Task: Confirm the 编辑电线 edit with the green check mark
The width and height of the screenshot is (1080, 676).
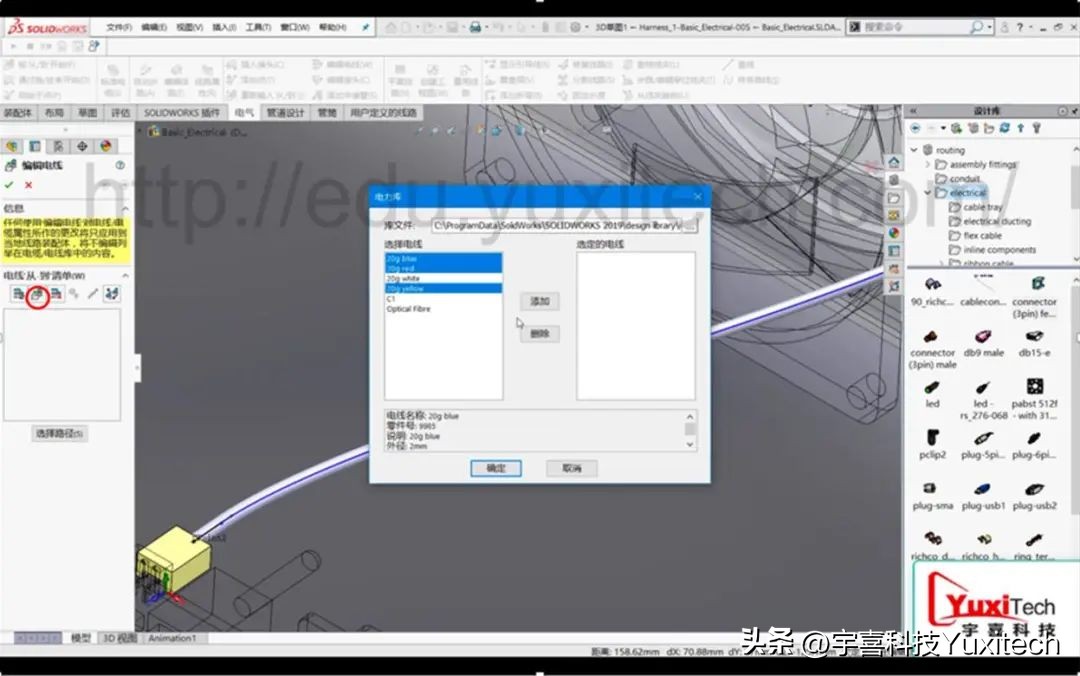Action: coord(10,183)
